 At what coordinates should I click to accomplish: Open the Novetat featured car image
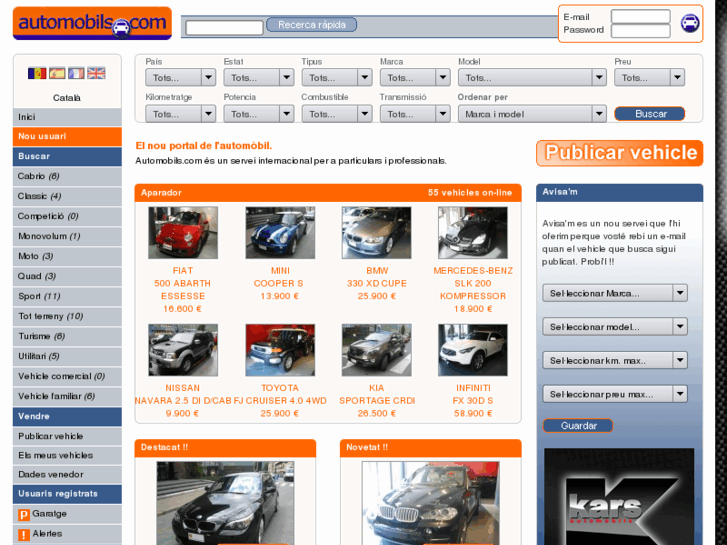coord(431,503)
